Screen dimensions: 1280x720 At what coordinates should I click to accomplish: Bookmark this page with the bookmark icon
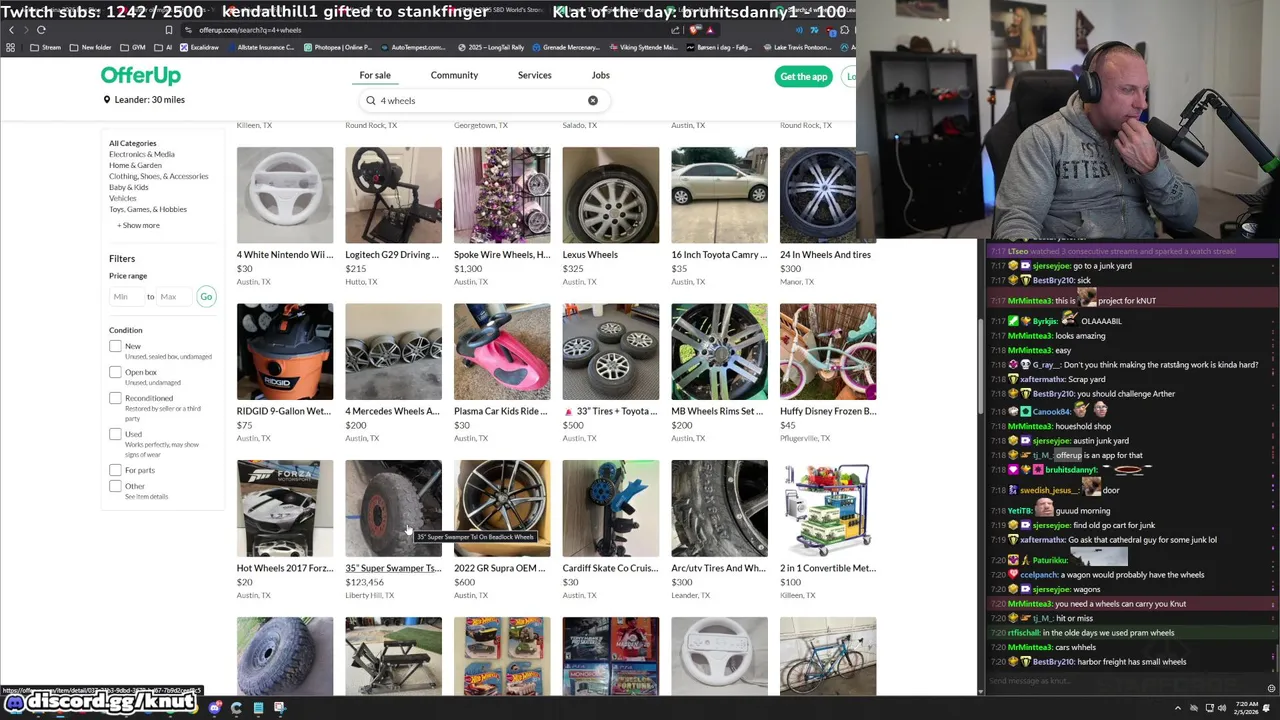click(169, 30)
